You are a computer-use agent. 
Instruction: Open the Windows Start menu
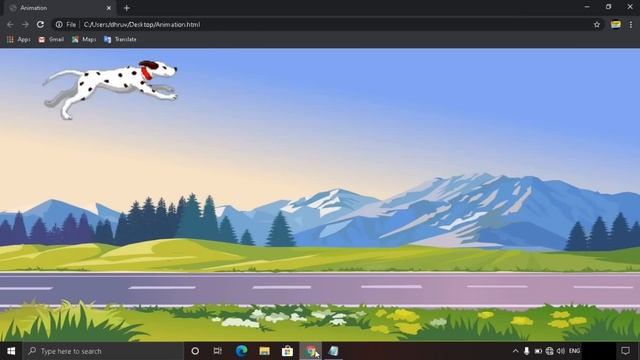pyautogui.click(x=11, y=351)
